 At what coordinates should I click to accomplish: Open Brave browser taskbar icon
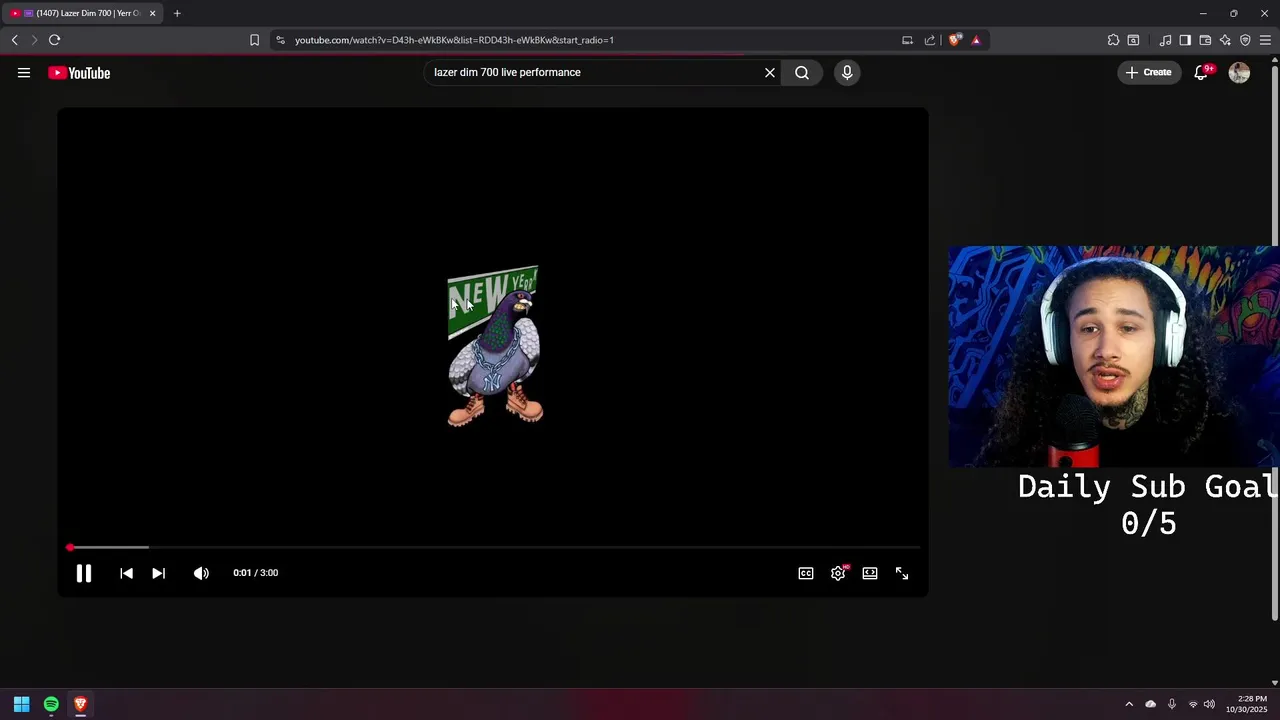(81, 704)
